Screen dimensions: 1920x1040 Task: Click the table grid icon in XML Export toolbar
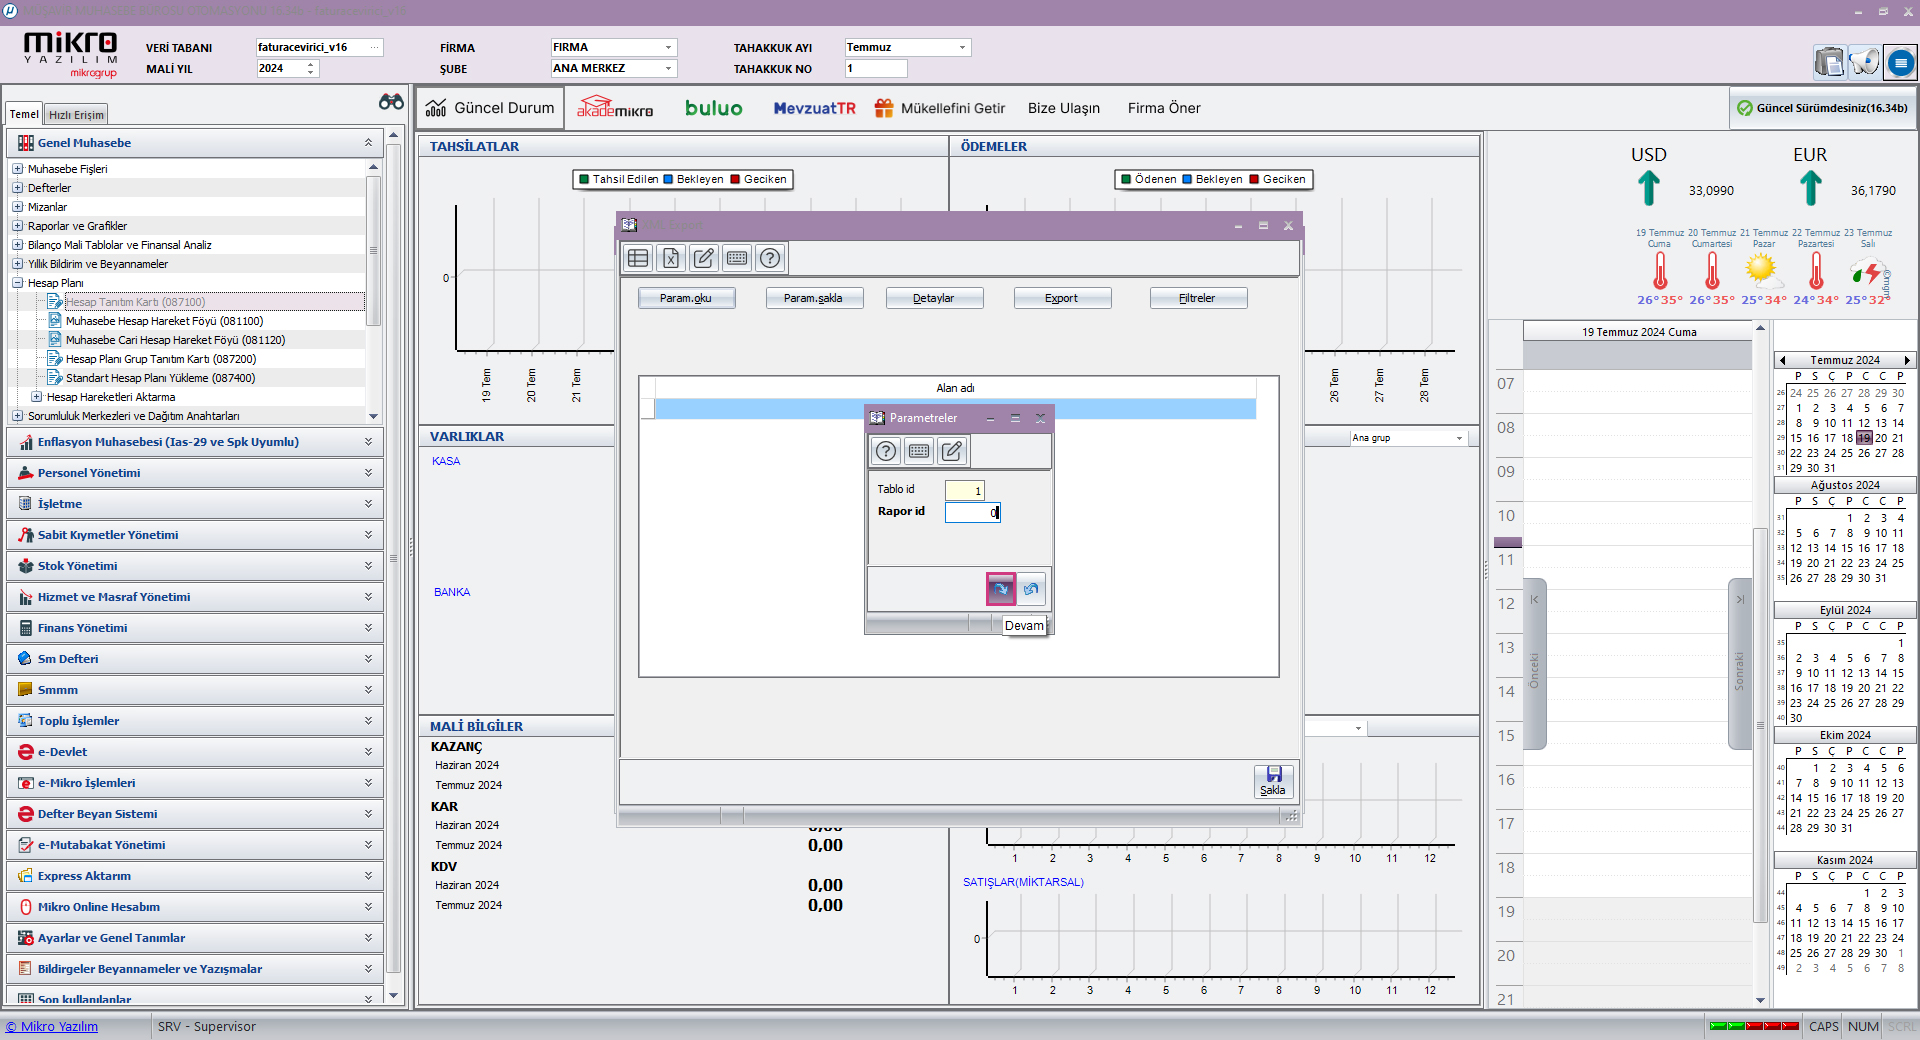tap(638, 258)
